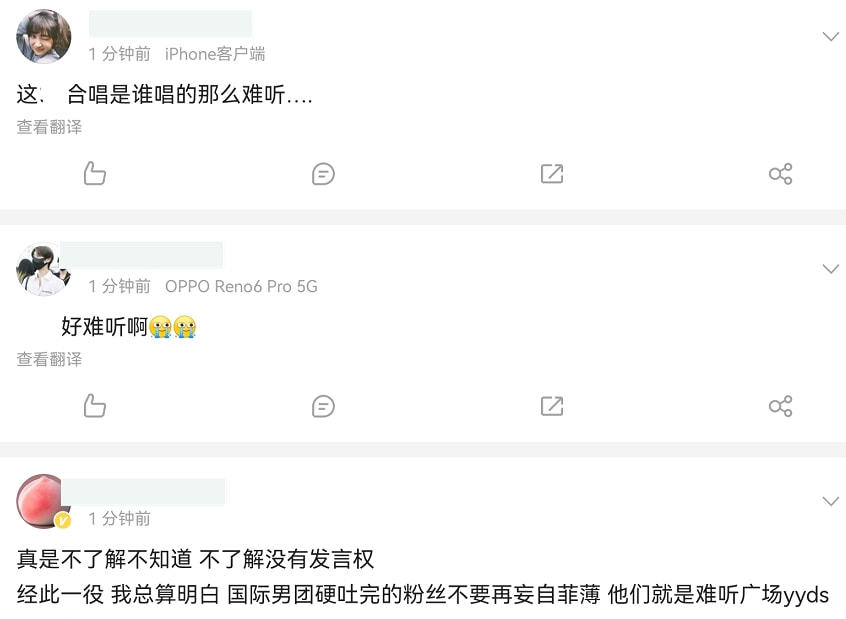This screenshot has height=619, width=846.
Task: Tap the iPhone客户端 source label
Action: coord(215,54)
